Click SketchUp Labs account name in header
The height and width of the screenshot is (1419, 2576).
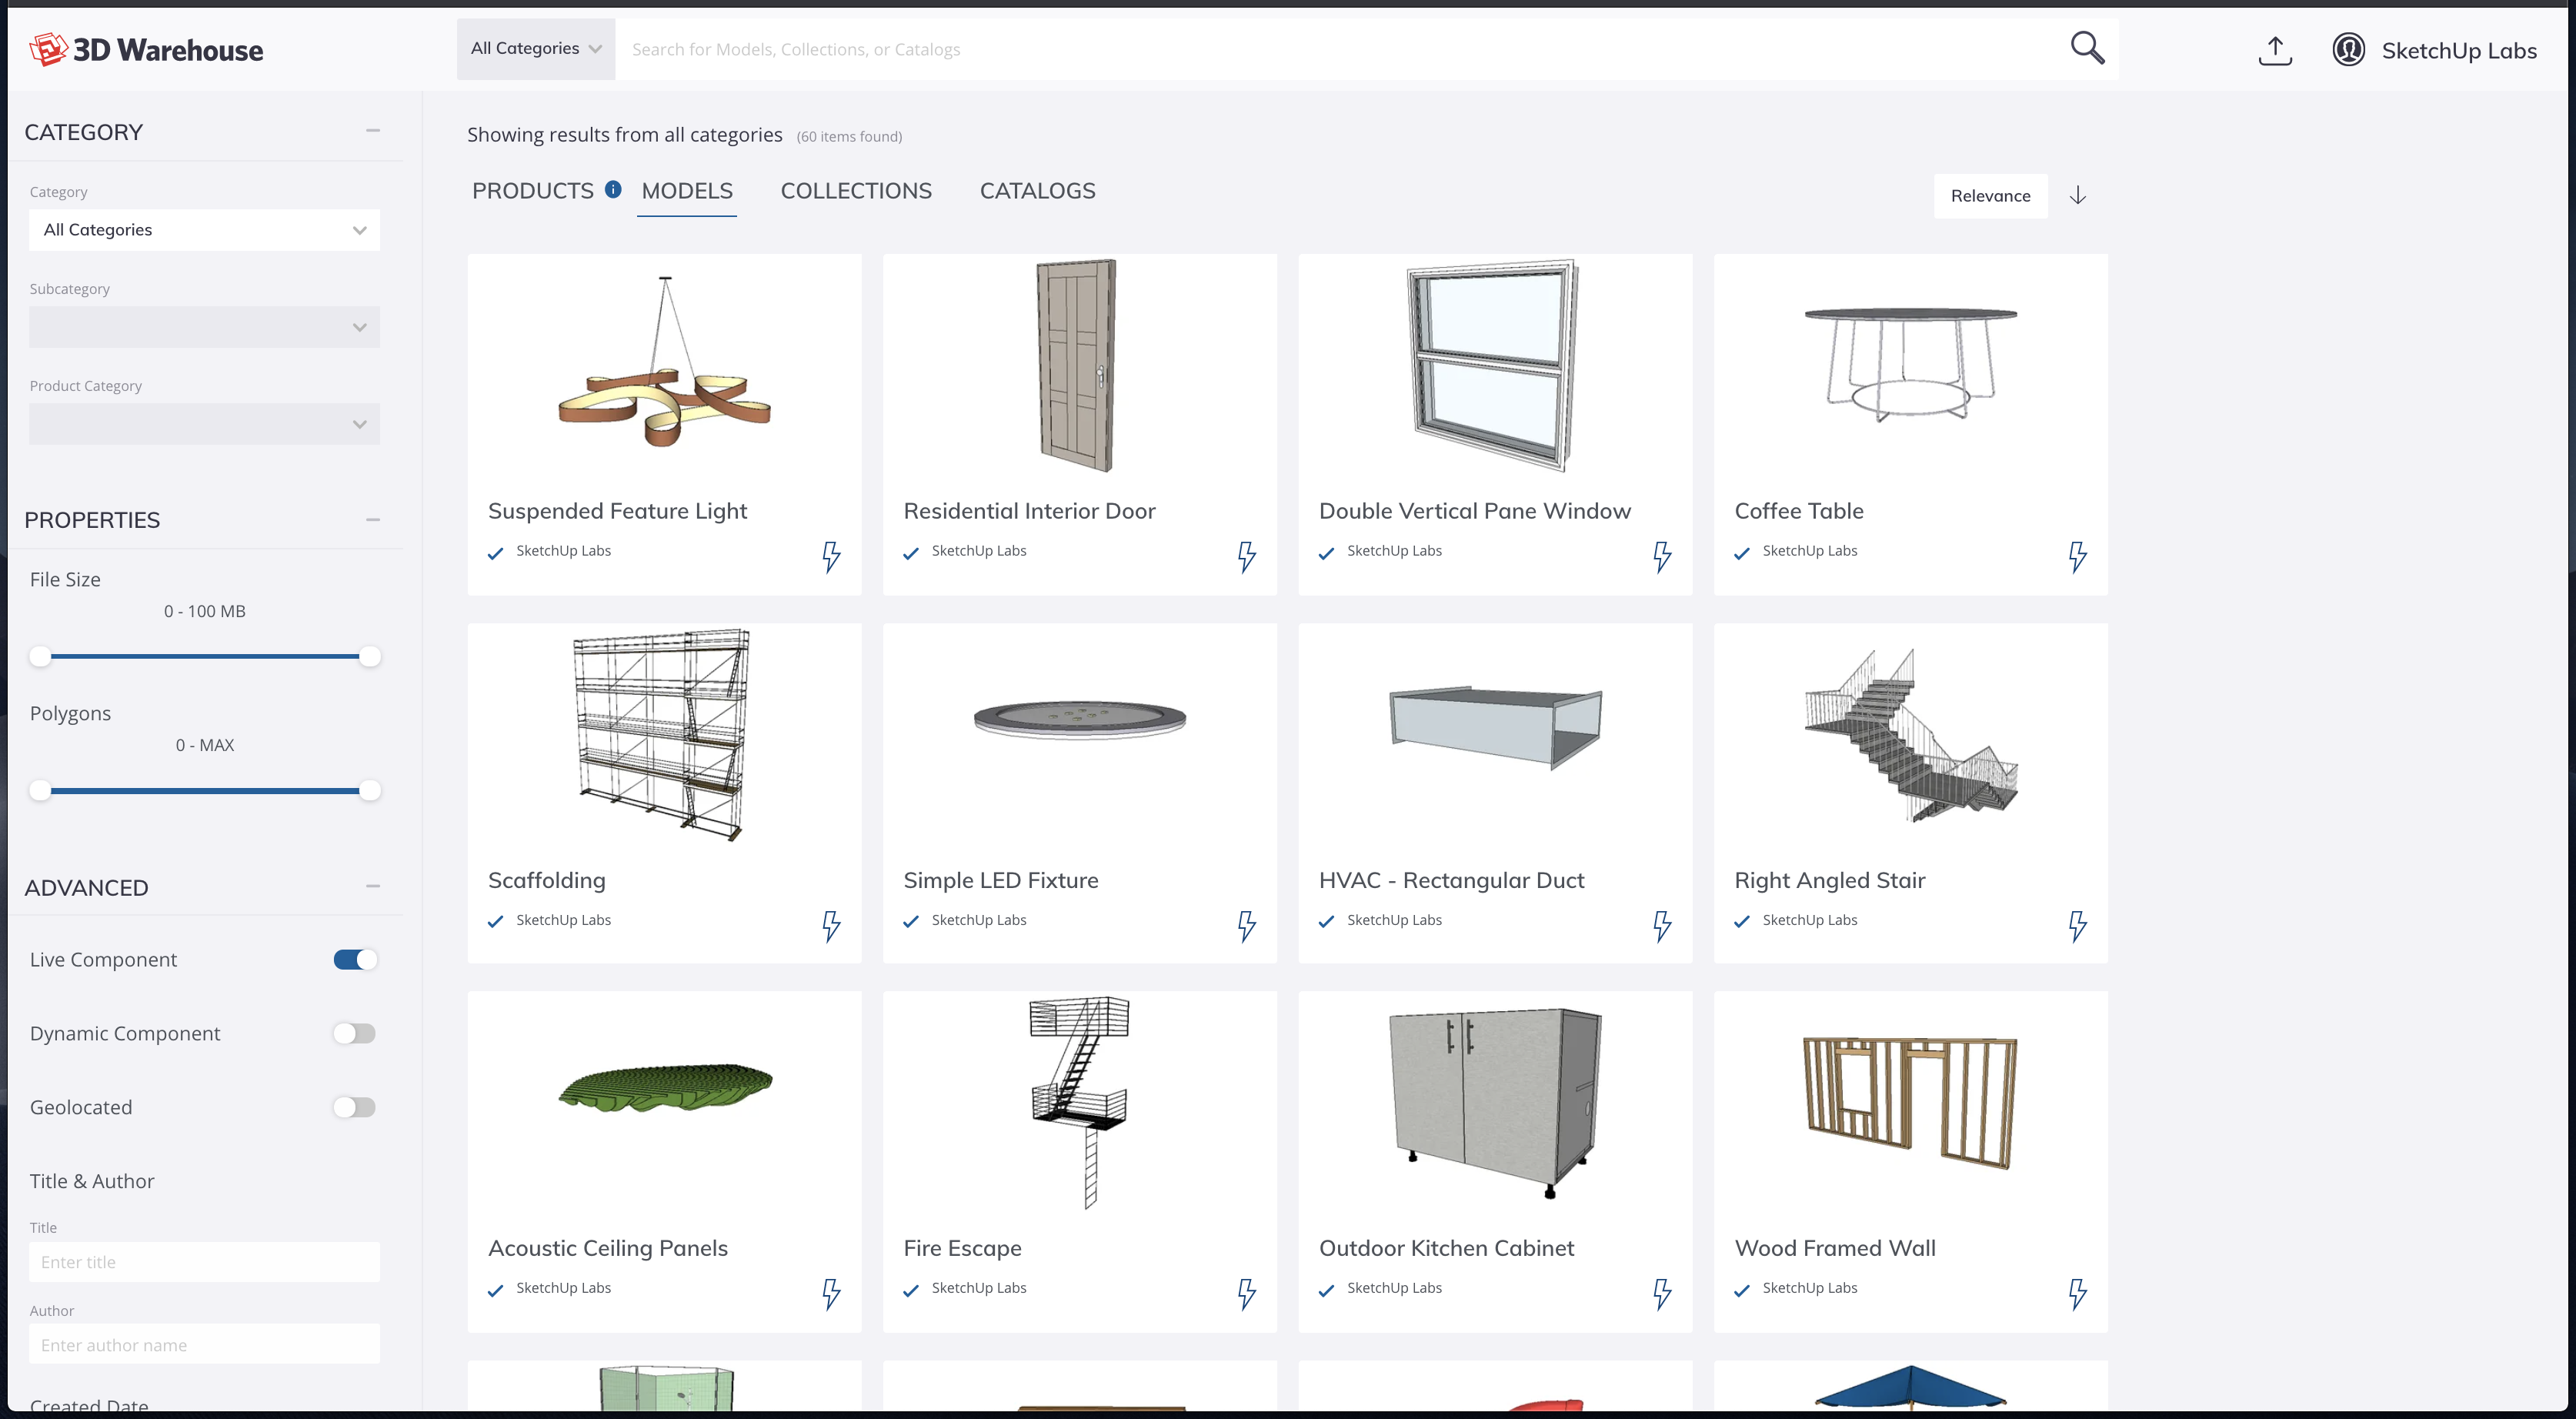pos(2459,50)
